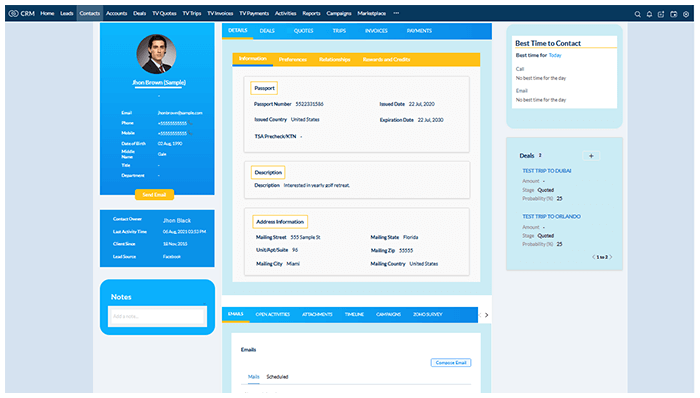Open the Deals module in top navigation
The height and width of the screenshot is (398, 700).
click(x=139, y=13)
